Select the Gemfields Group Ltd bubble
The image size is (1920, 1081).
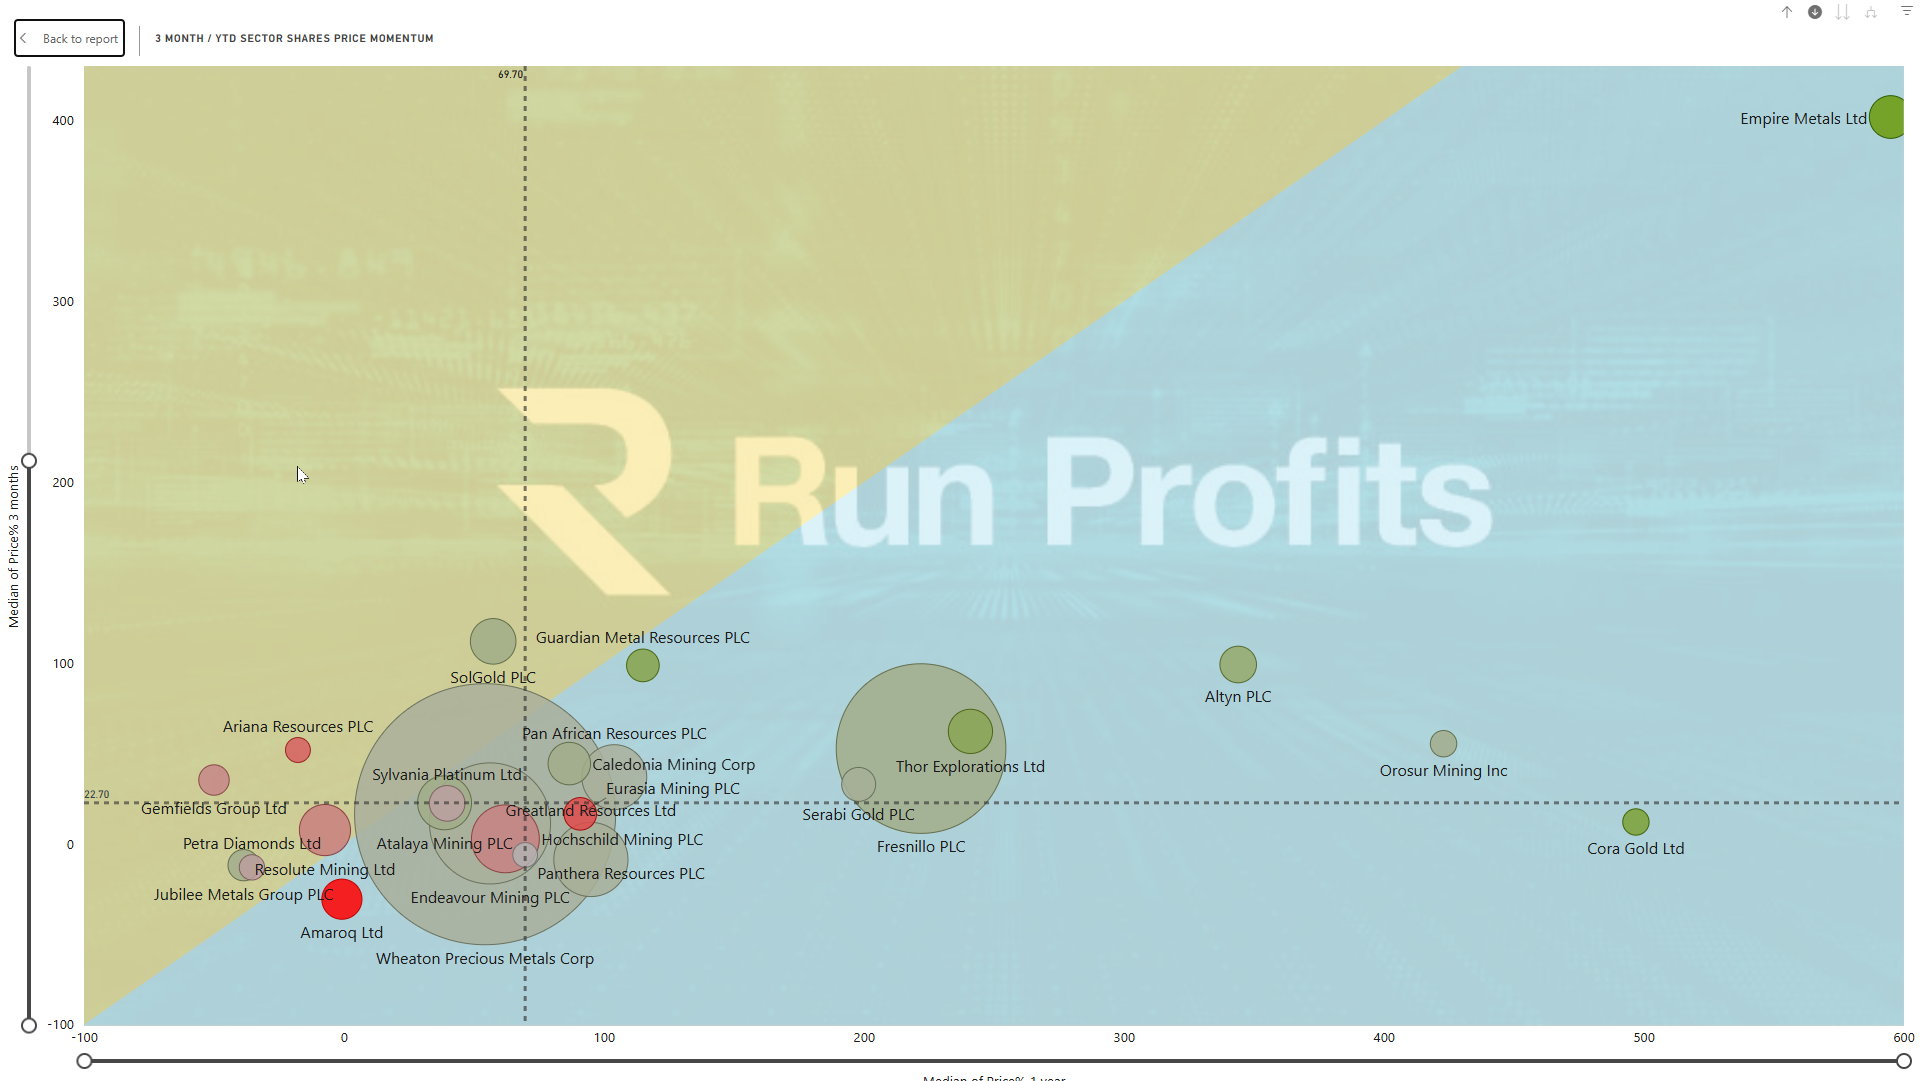[x=214, y=780]
